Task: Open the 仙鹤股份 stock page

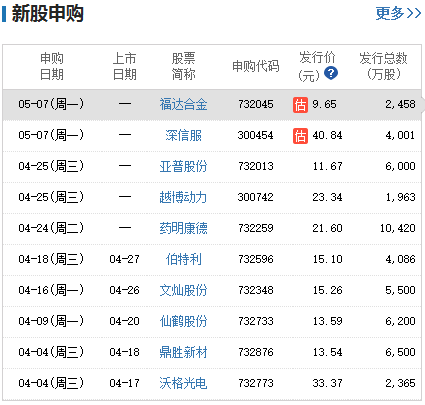Action: (183, 321)
